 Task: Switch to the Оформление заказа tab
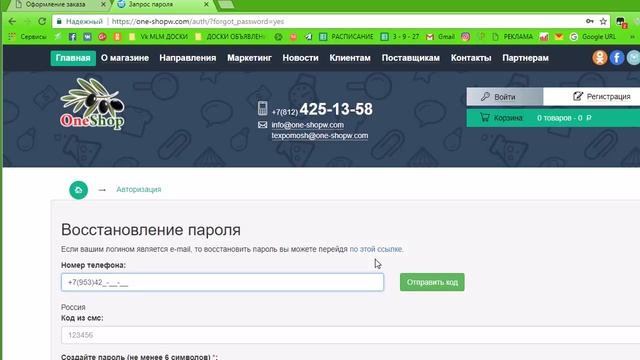(x=56, y=4)
